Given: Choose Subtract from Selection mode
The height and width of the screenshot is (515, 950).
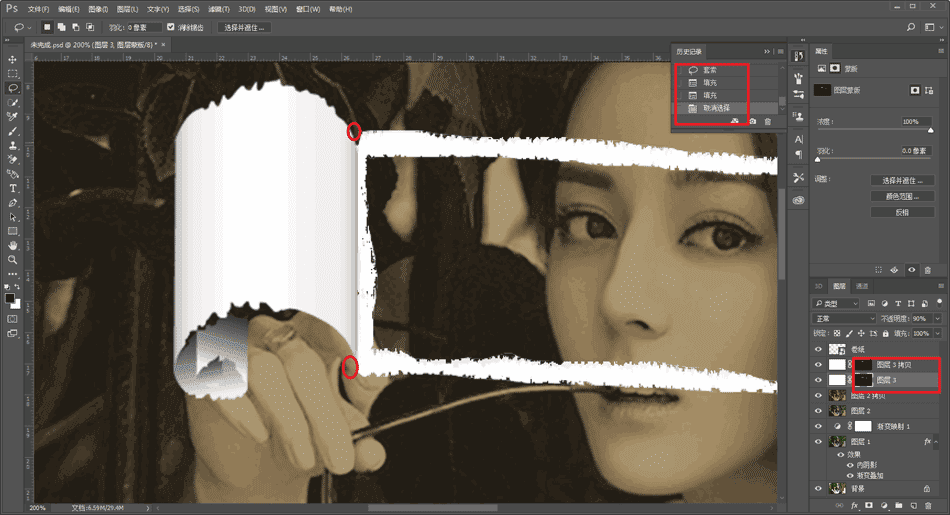Looking at the screenshot, I should [76, 27].
